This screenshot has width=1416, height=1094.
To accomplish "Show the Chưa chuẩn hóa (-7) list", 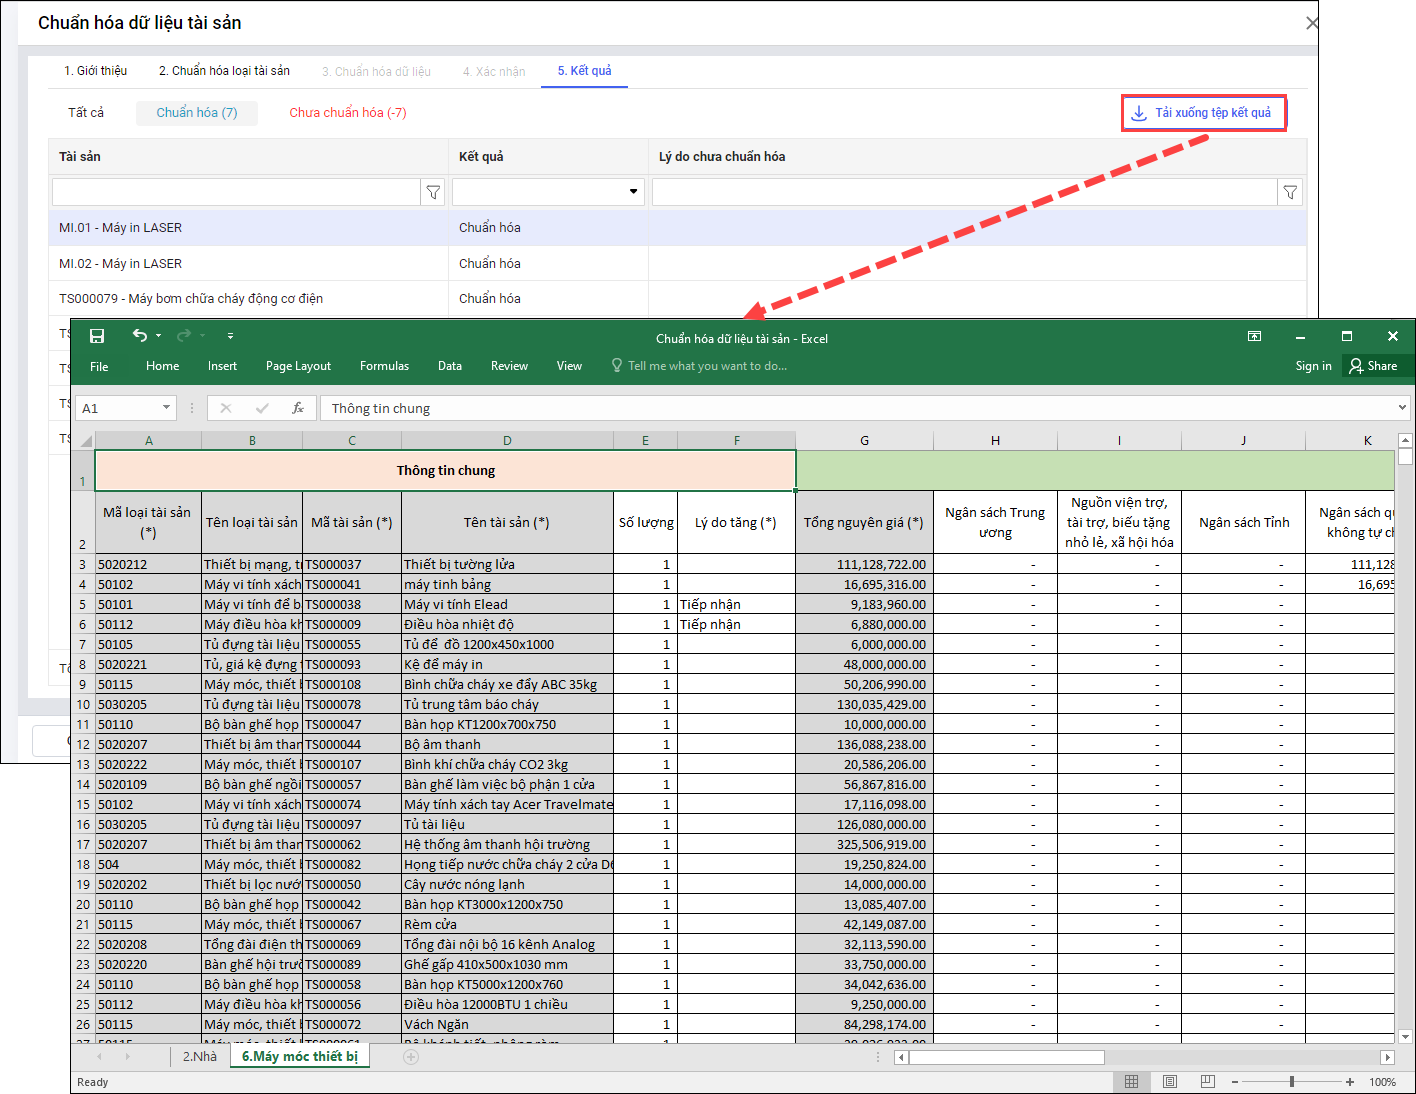I will (x=347, y=113).
